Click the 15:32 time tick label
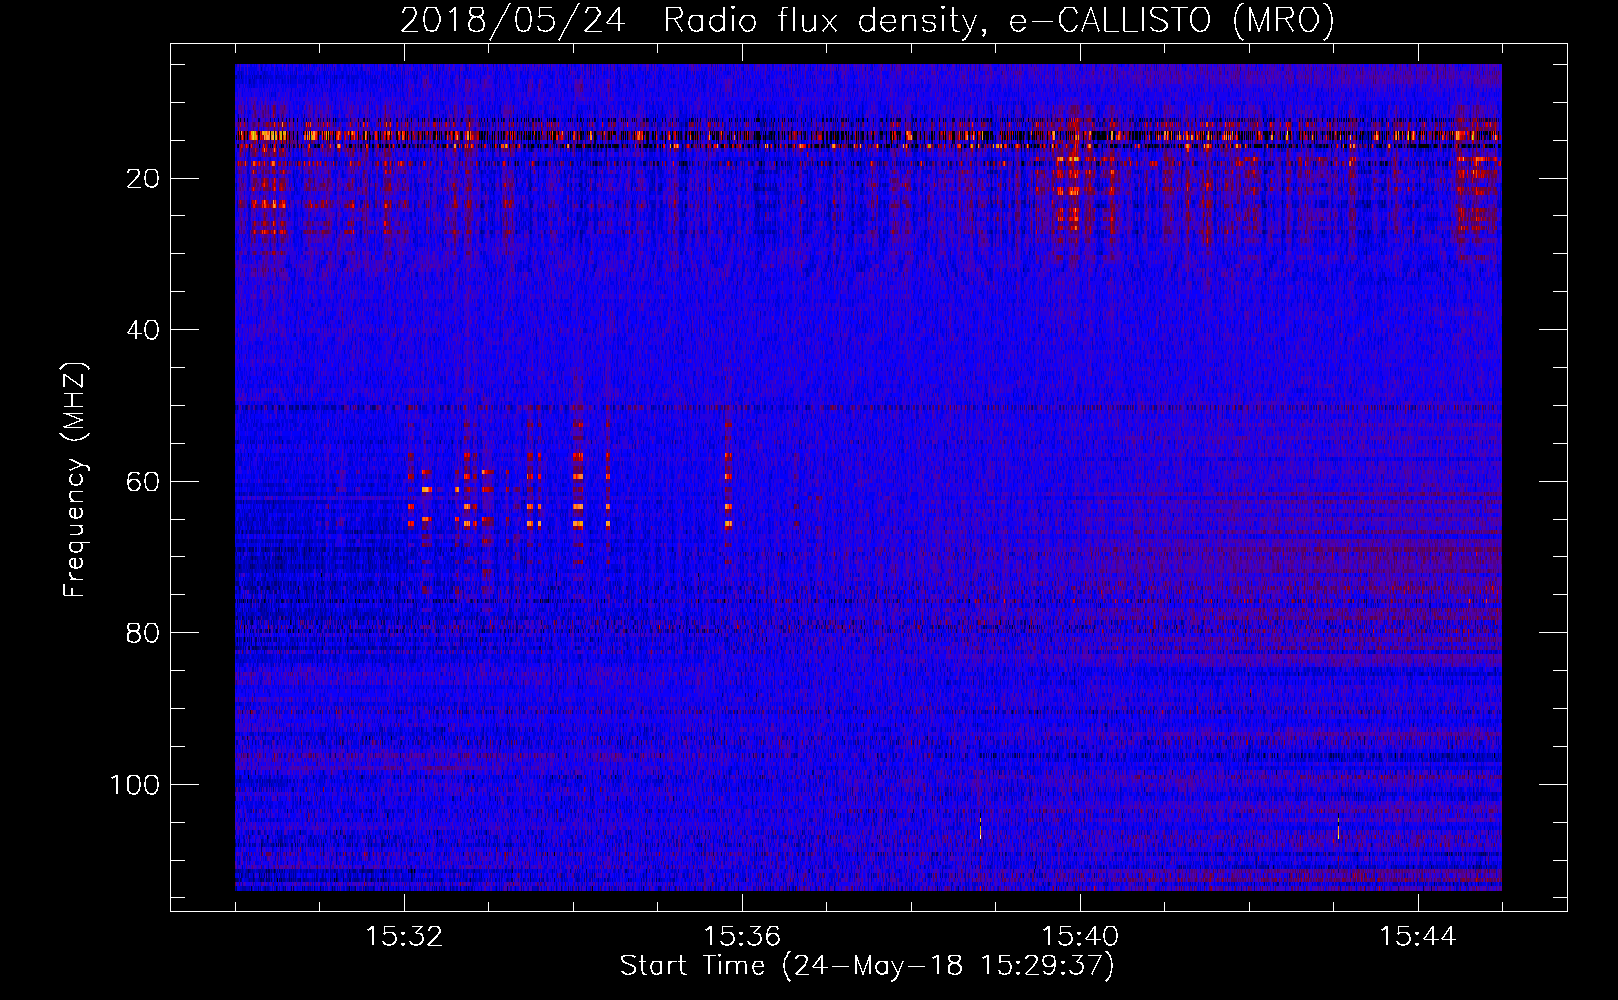Screen dimensions: 1618x1000 (x=404, y=937)
